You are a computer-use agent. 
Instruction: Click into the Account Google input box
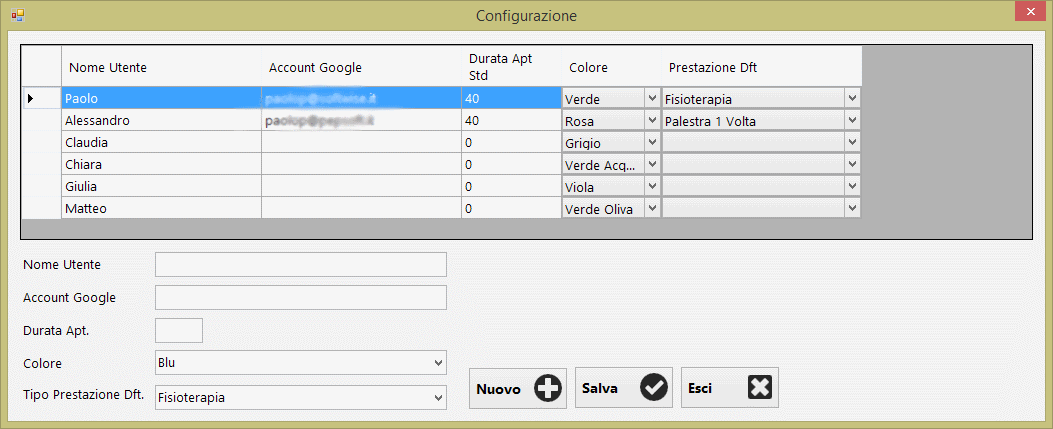pyautogui.click(x=300, y=298)
